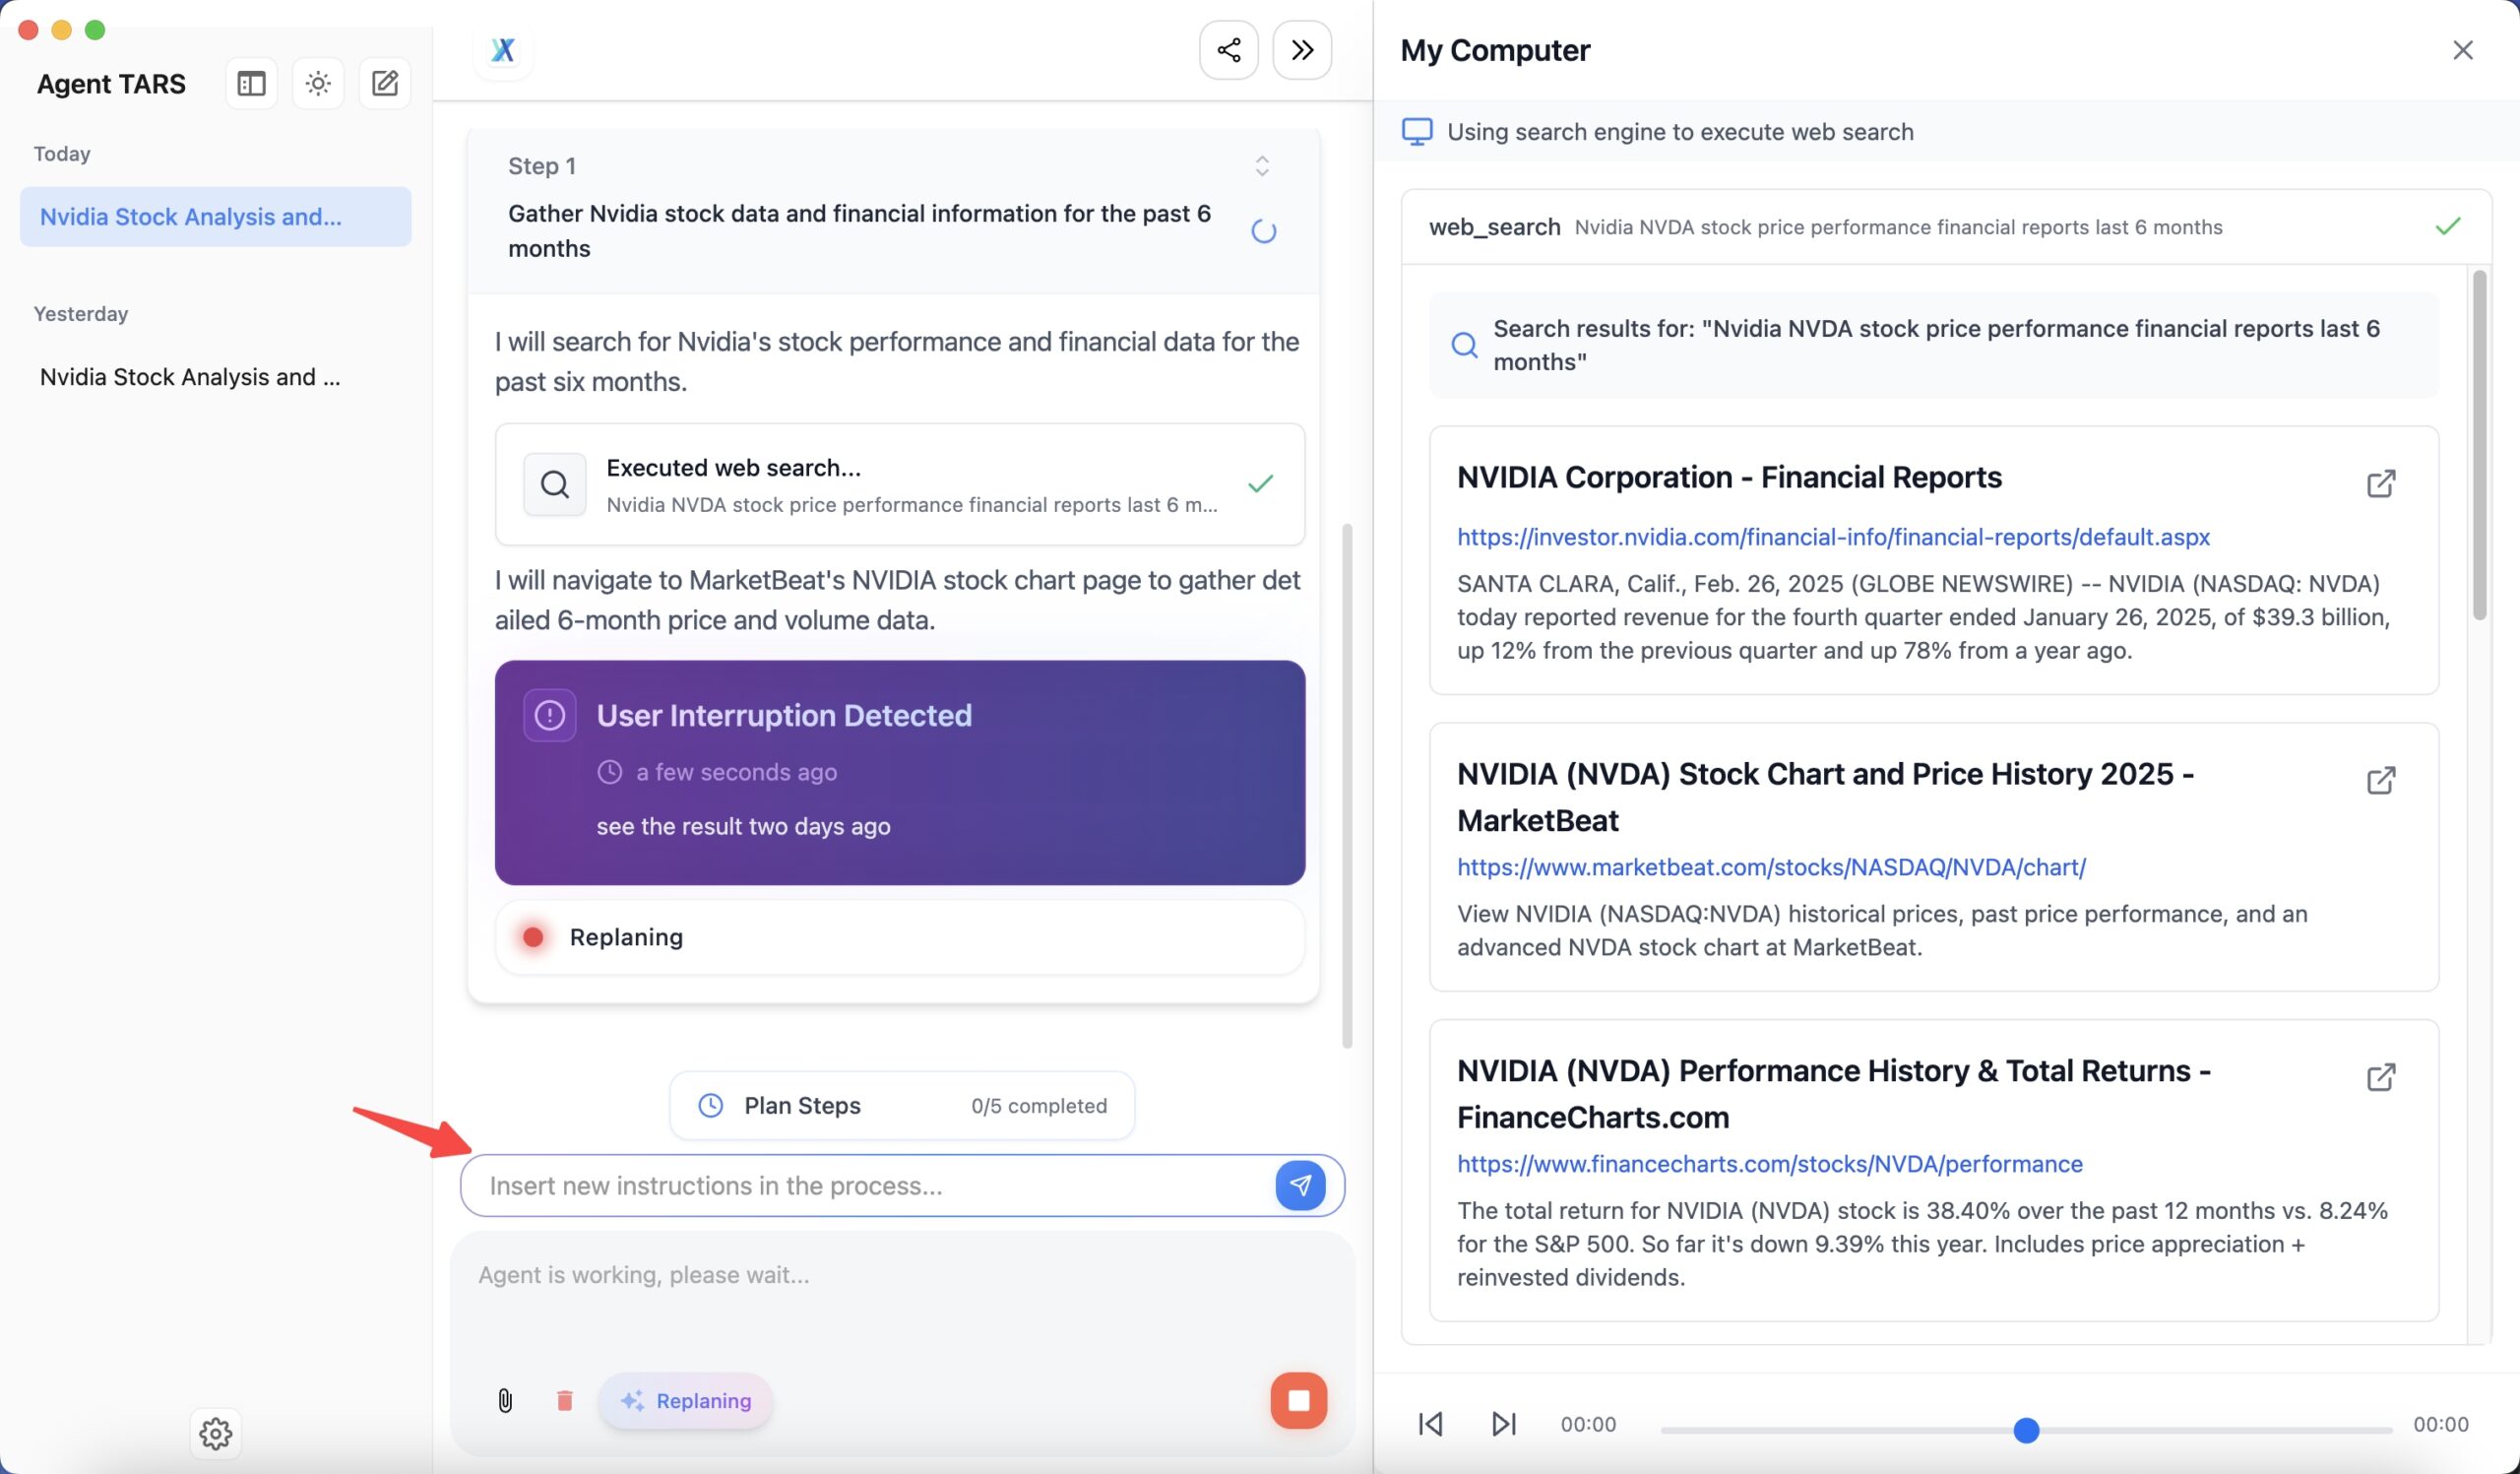Send new instruction with paper plane button
2520x1474 pixels.
click(x=1299, y=1185)
